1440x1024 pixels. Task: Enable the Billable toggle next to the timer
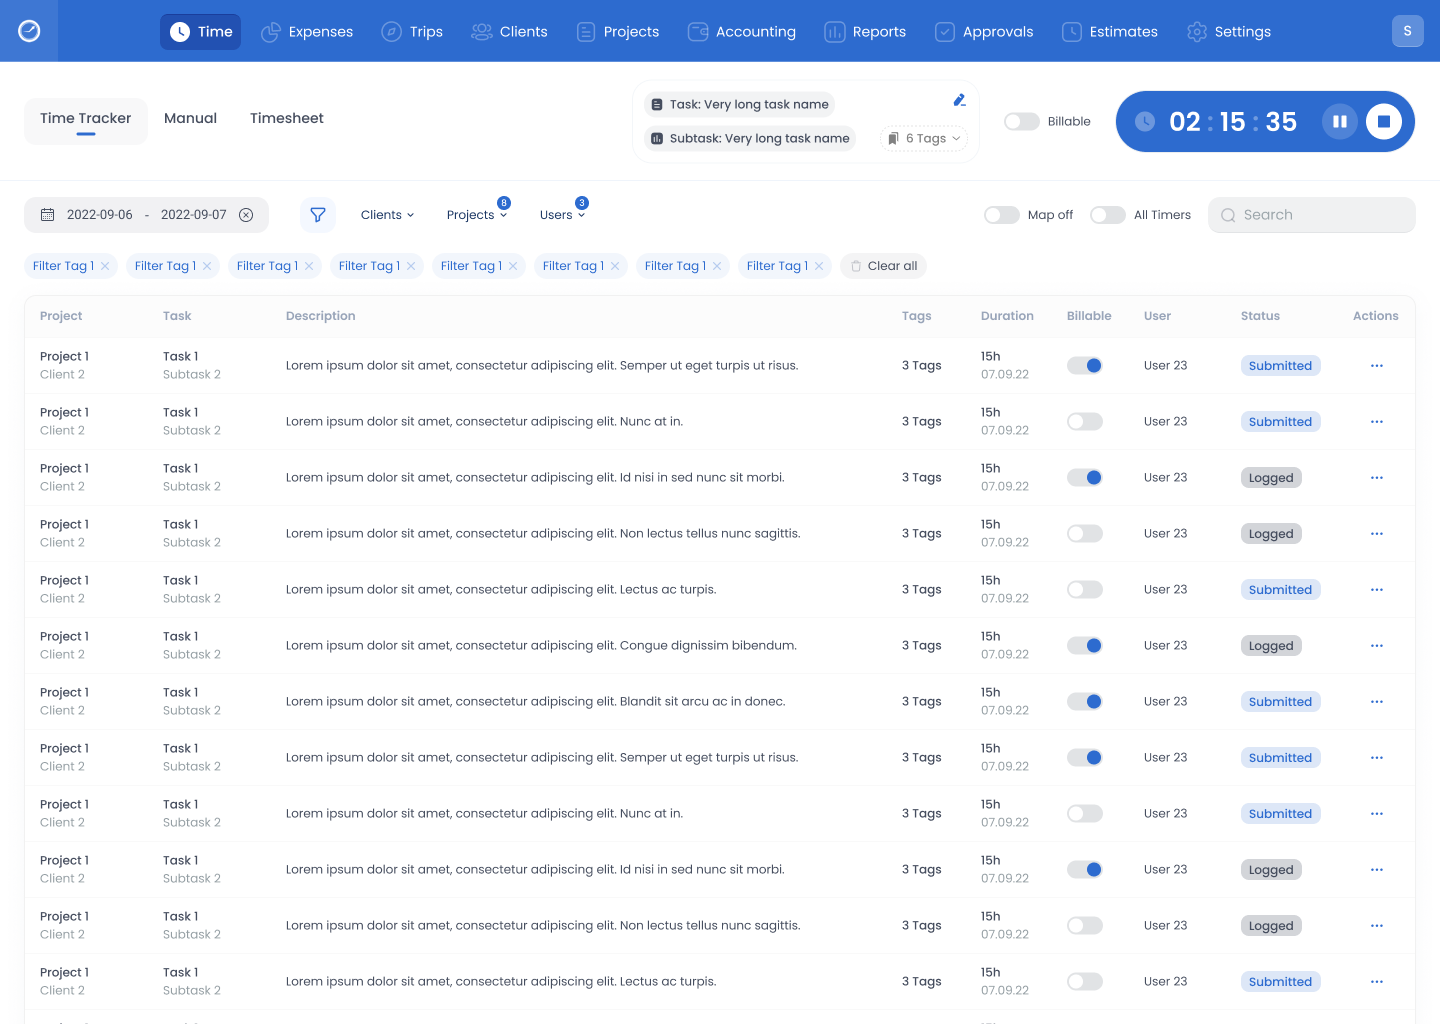(1022, 122)
